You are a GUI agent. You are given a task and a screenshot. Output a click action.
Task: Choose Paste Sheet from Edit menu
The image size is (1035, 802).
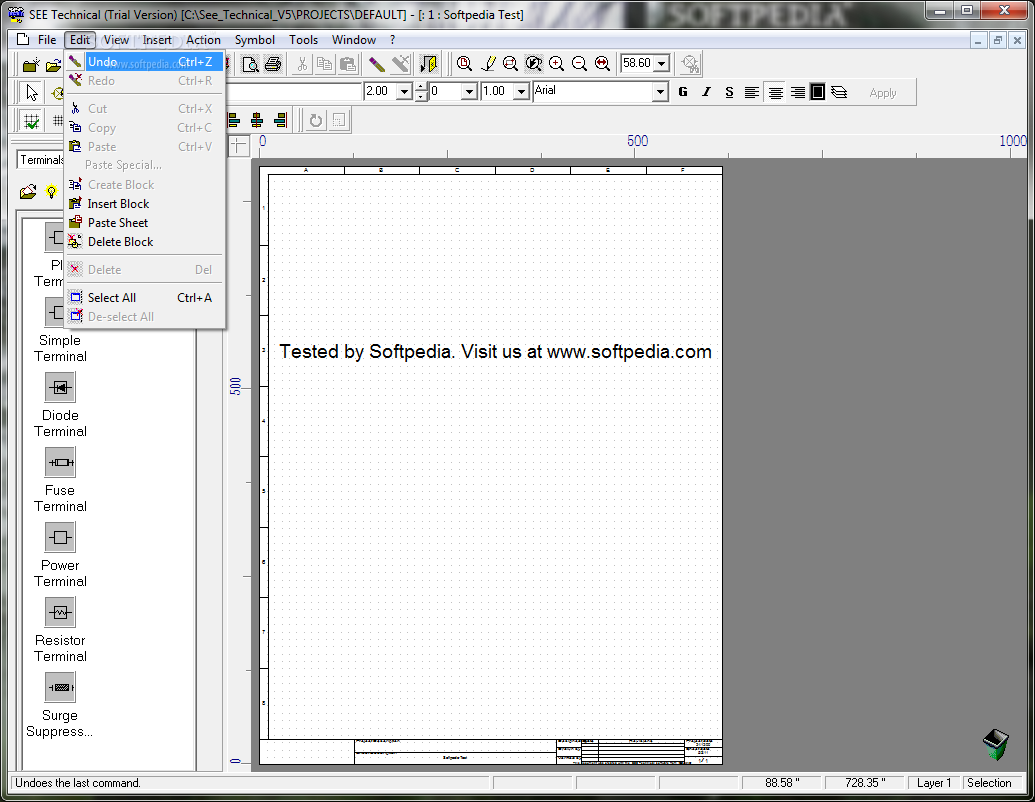[x=145, y=223]
